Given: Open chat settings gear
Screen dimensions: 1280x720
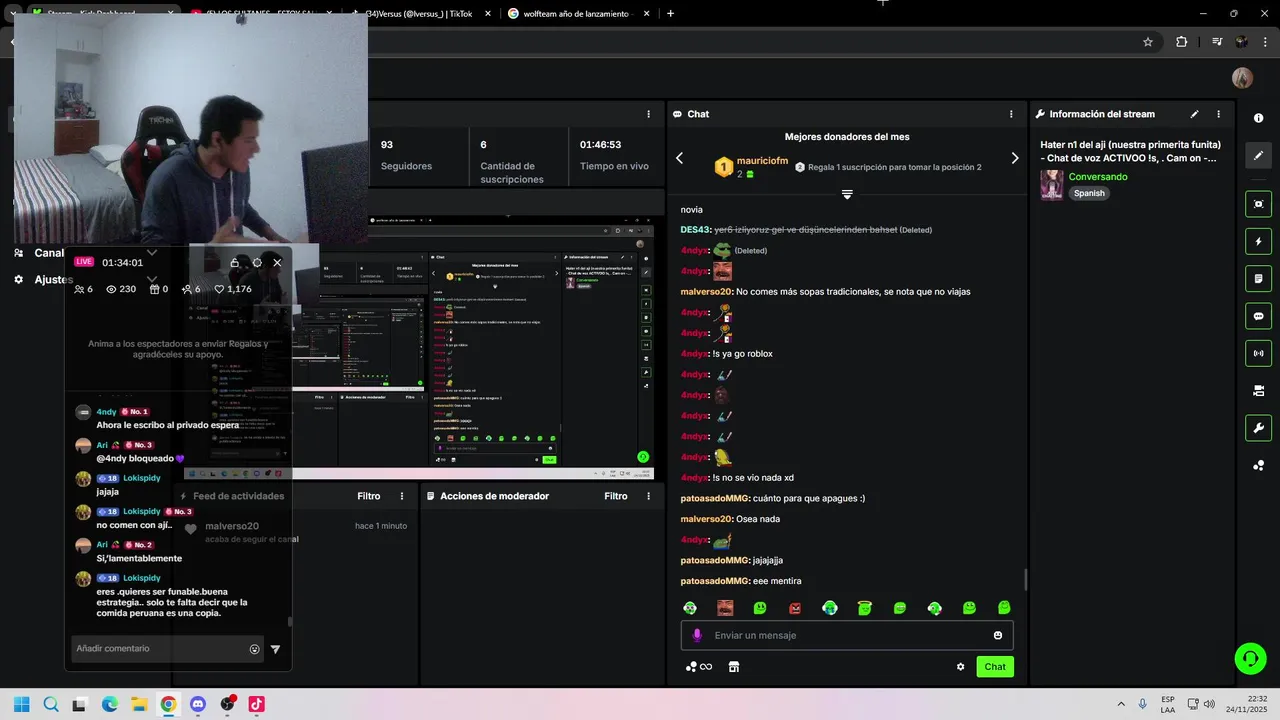Looking at the screenshot, I should [x=961, y=667].
